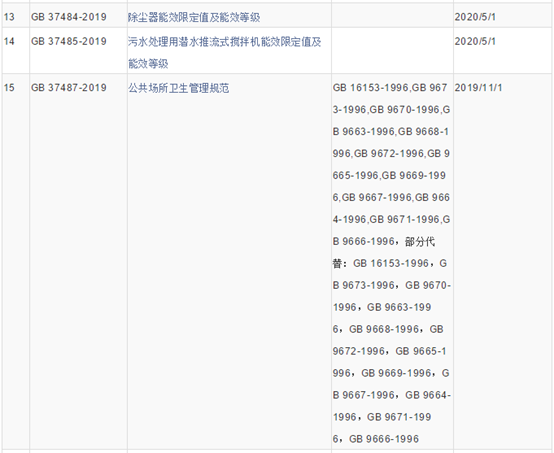The height and width of the screenshot is (453, 554).
Task: Select standard number GB 37484-2019
Action: point(69,17)
